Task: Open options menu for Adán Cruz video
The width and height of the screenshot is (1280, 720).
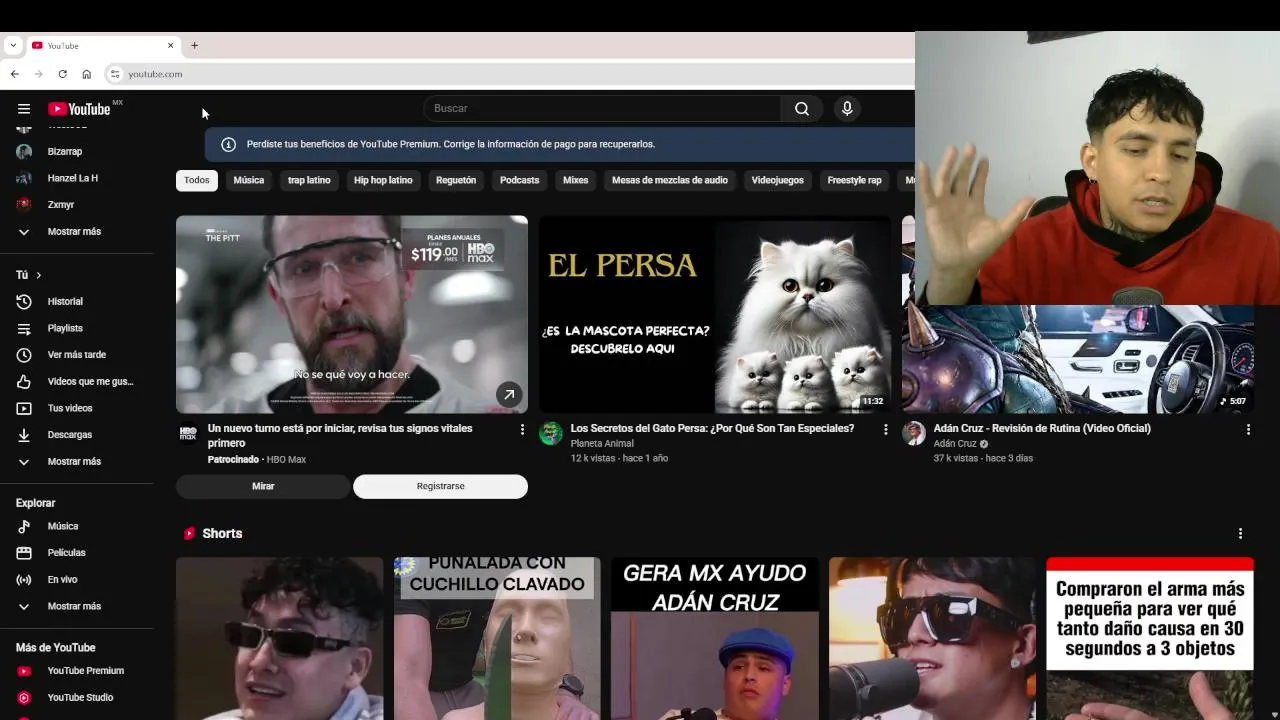Action: click(1248, 429)
